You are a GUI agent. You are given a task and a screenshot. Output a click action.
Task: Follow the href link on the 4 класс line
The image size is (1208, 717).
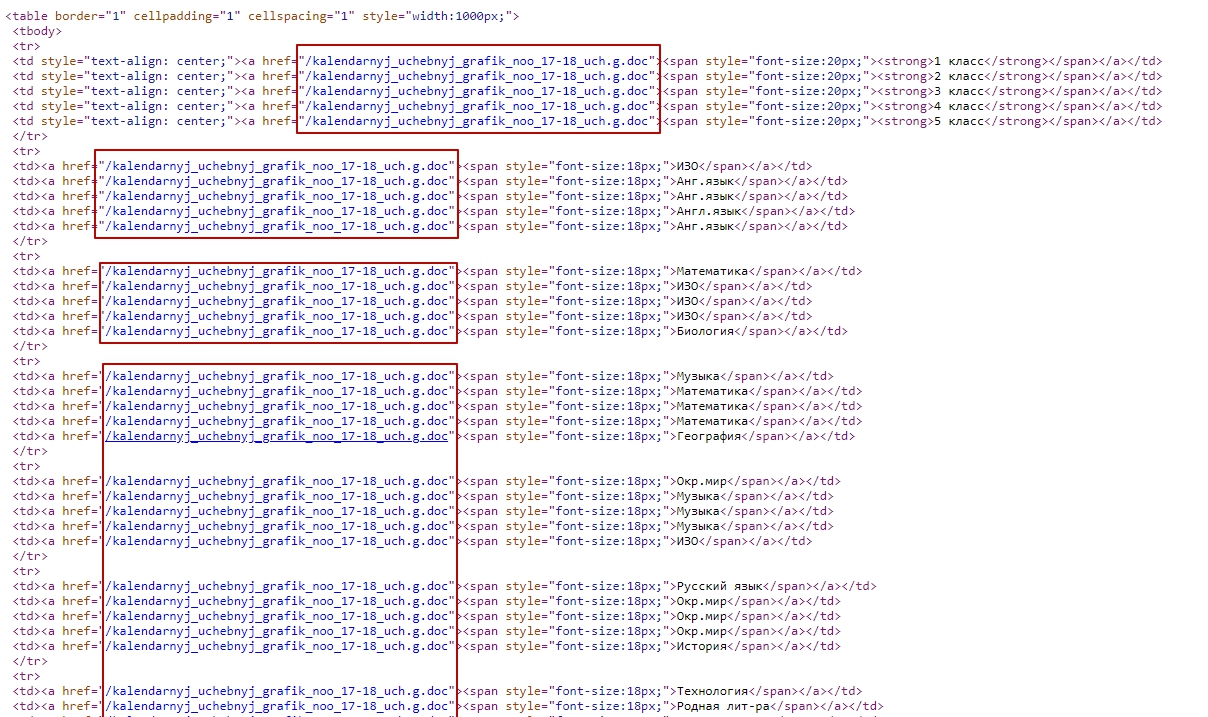pos(479,106)
